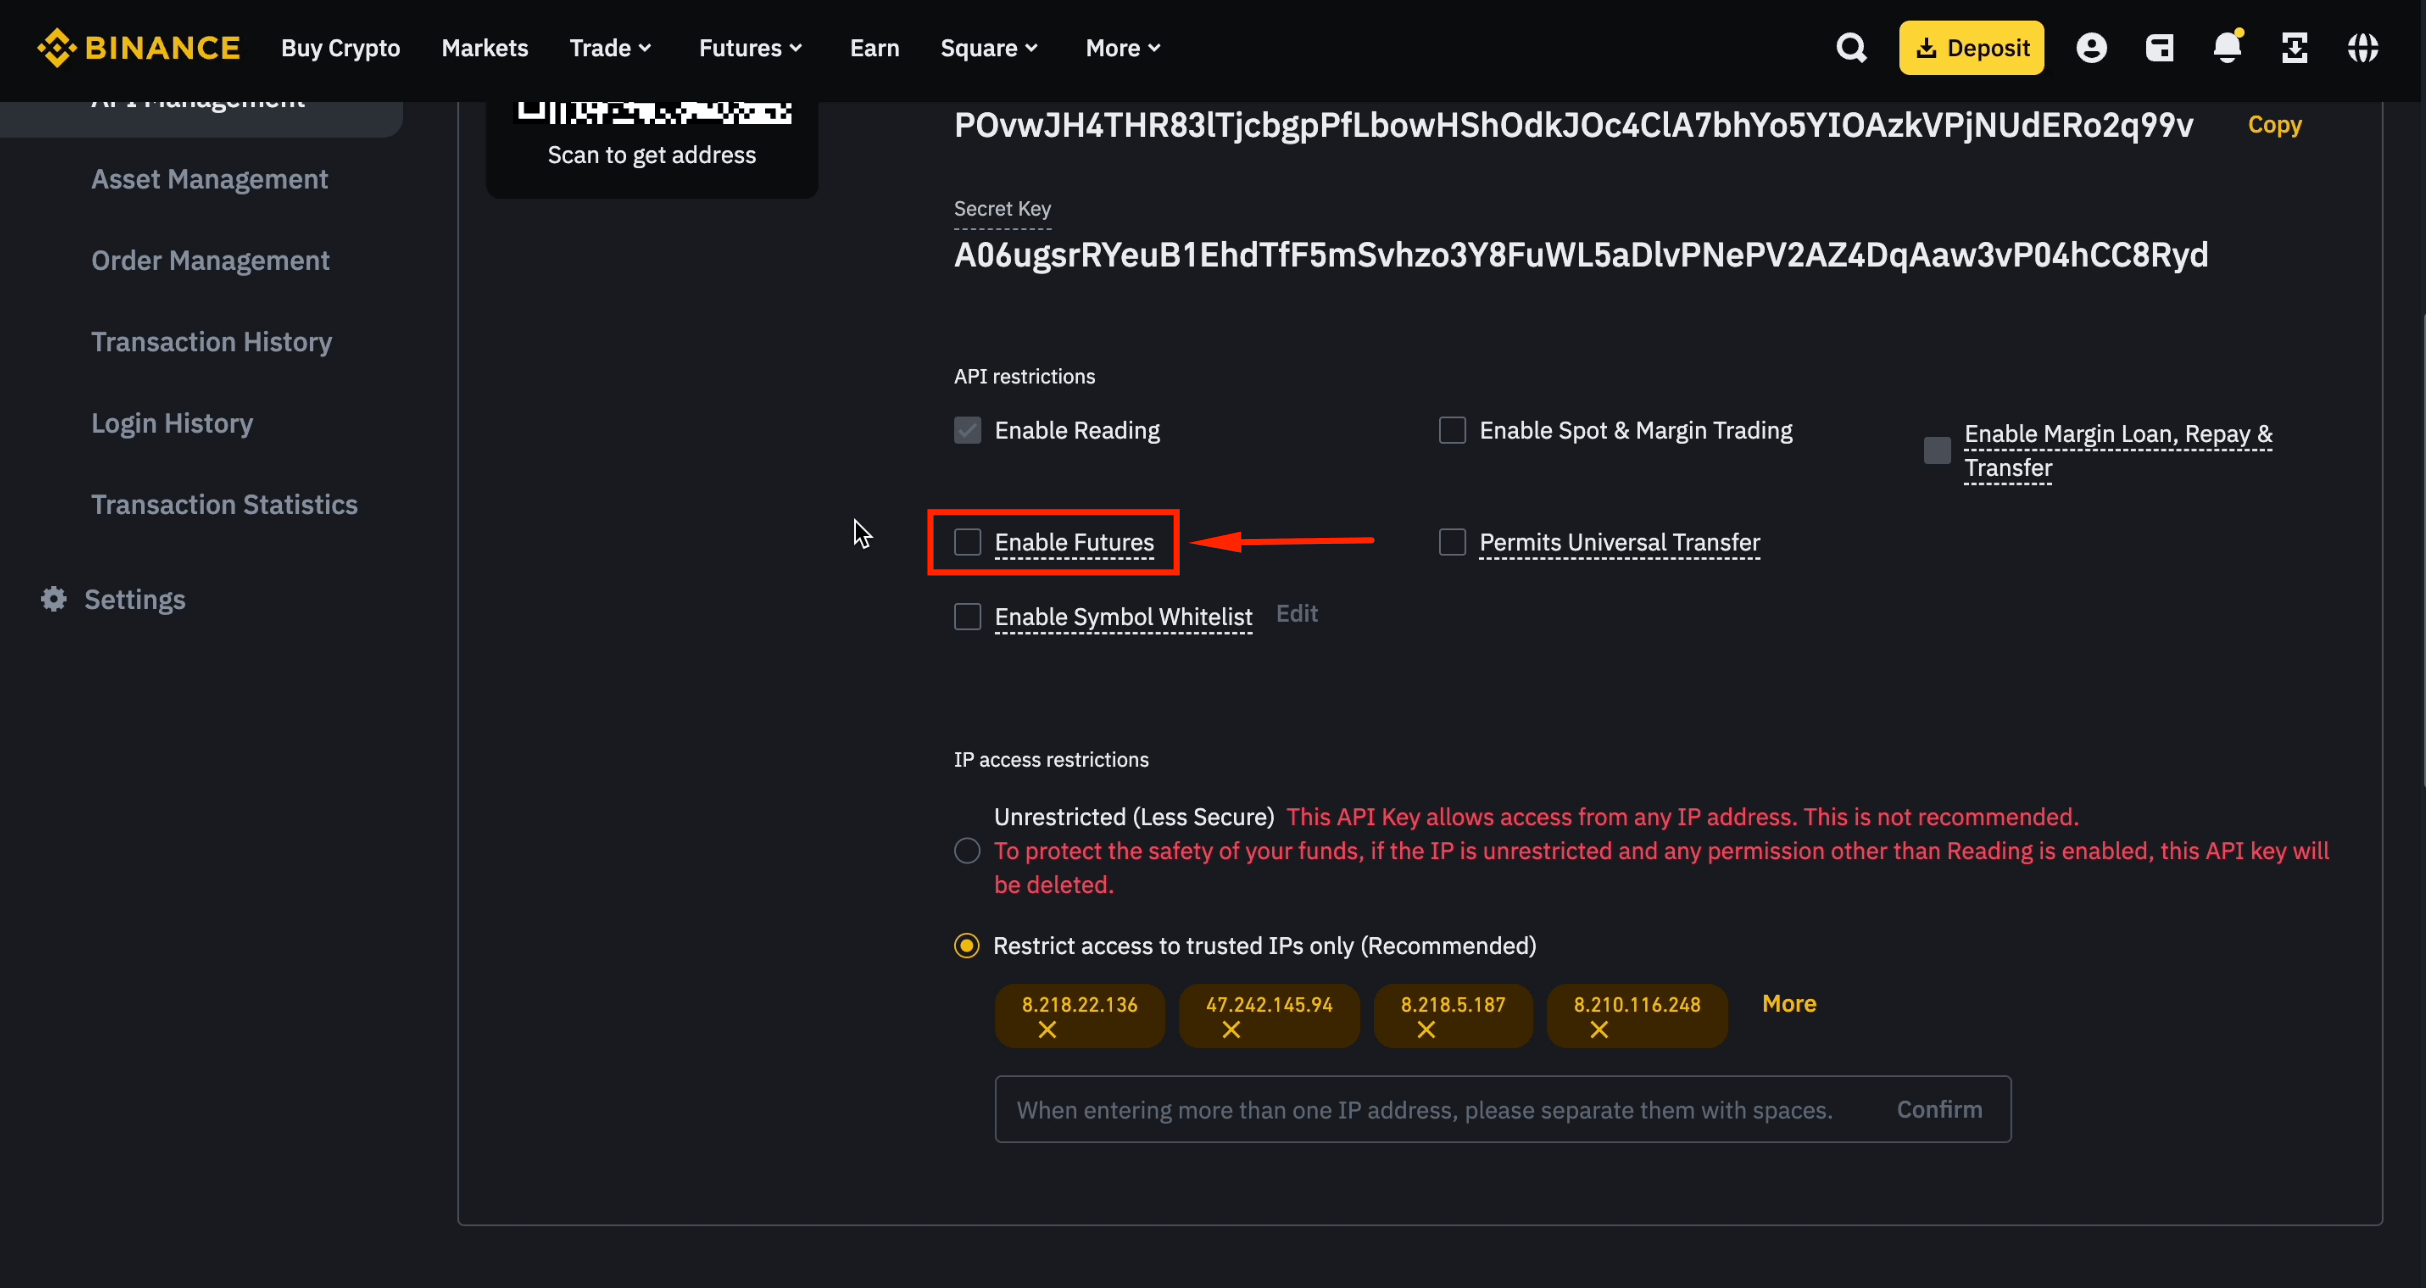Open the More dropdown in navbar
This screenshot has width=2426, height=1288.
1123,48
